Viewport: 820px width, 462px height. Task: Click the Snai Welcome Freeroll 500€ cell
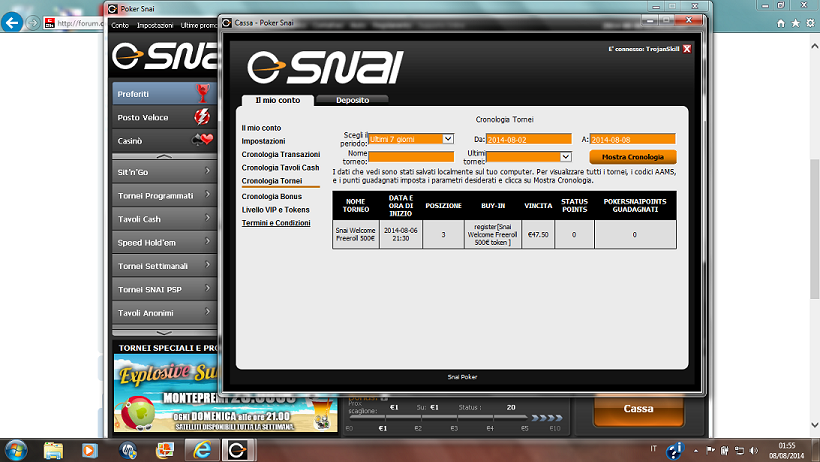(x=356, y=234)
